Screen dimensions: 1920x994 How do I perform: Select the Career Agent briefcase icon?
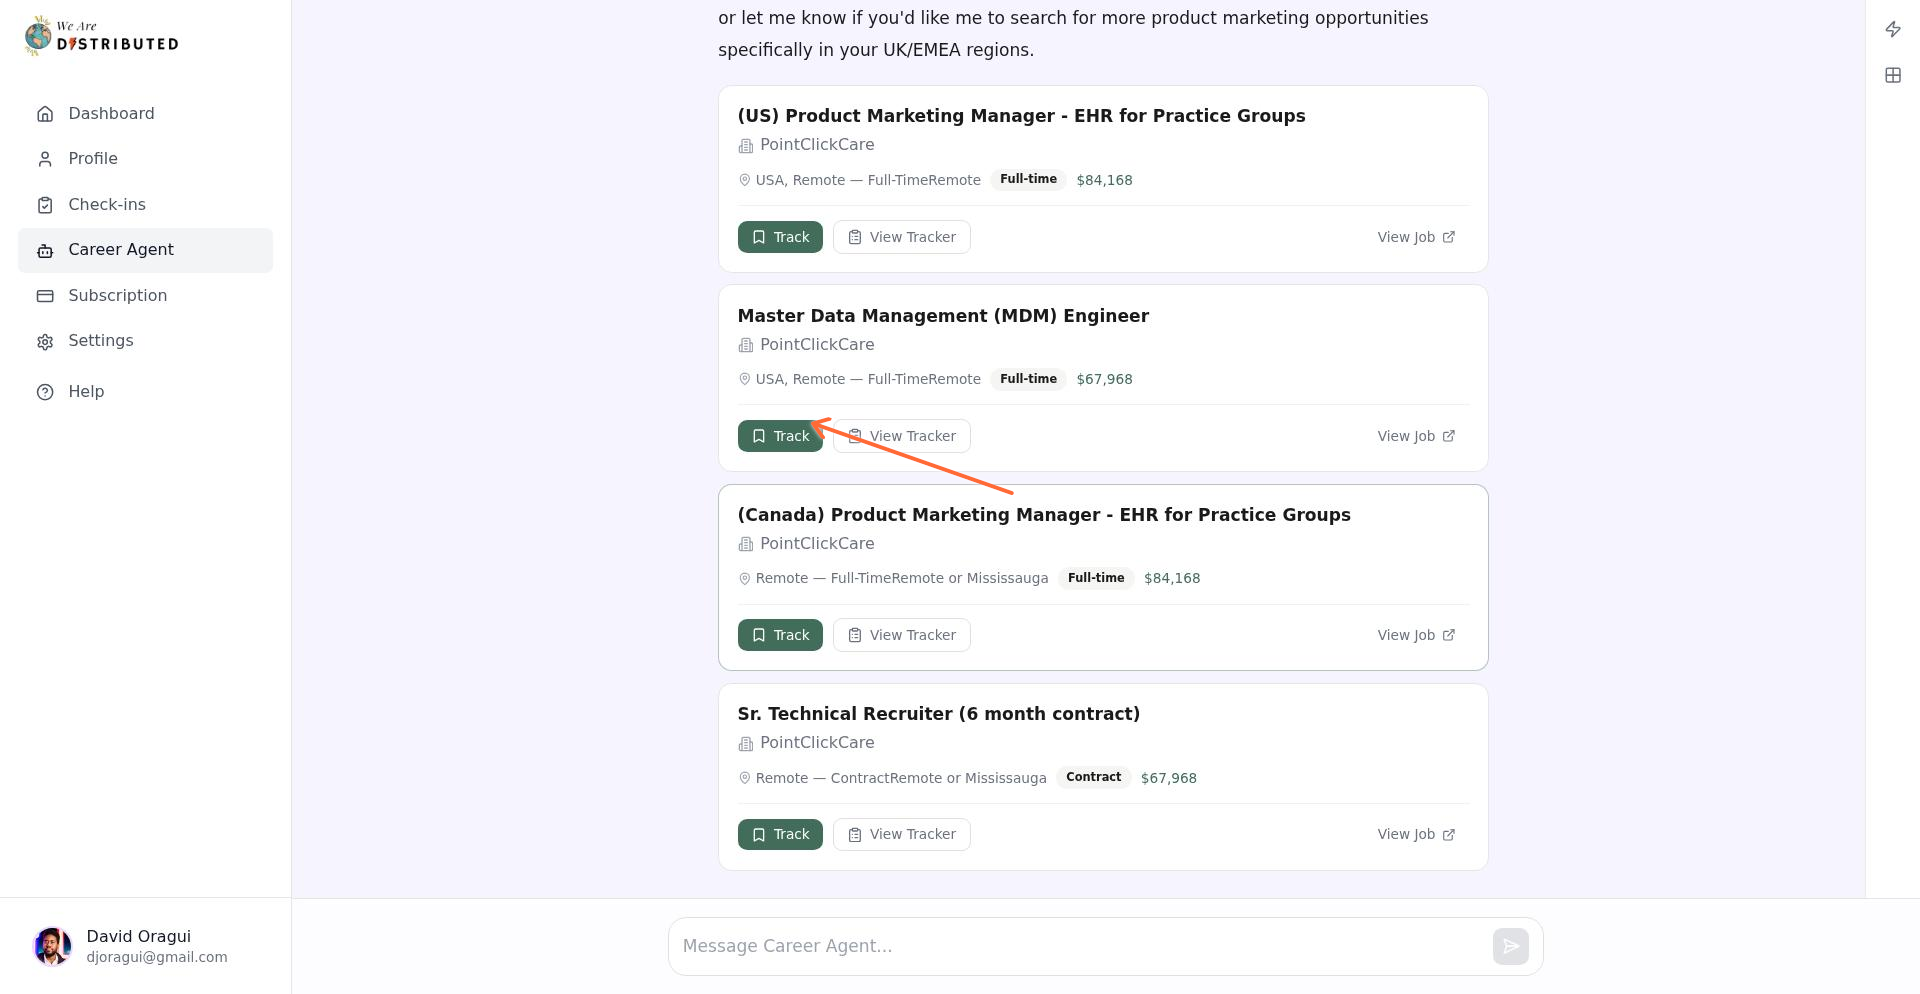[x=45, y=250]
